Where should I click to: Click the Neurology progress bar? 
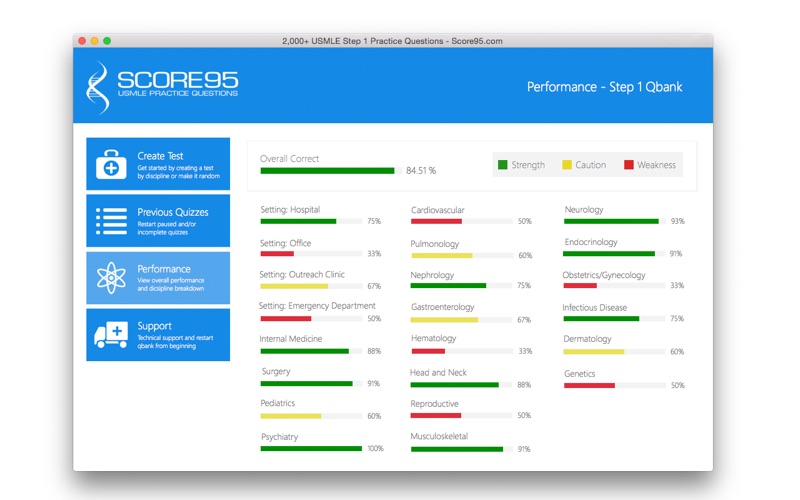[x=614, y=221]
